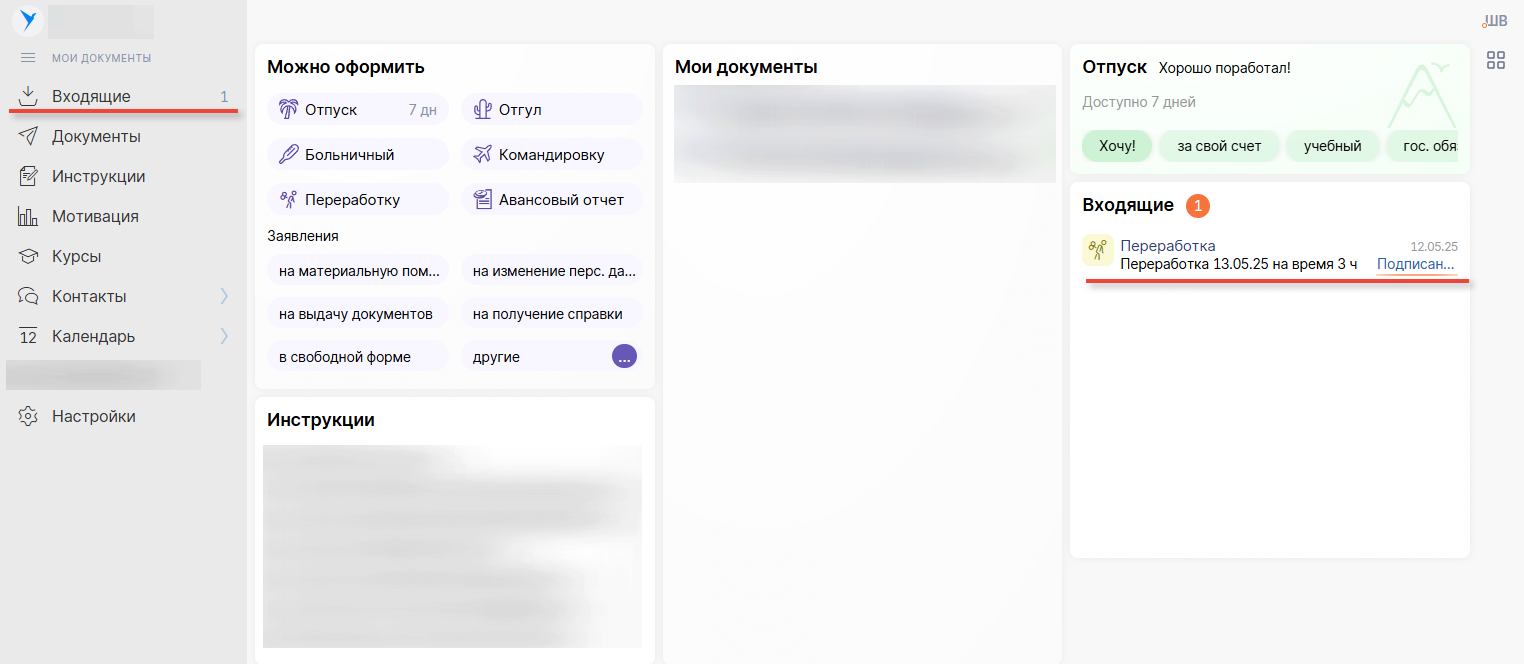Expand the Календарь submenu chevron
The width and height of the screenshot is (1524, 664).
coord(224,336)
